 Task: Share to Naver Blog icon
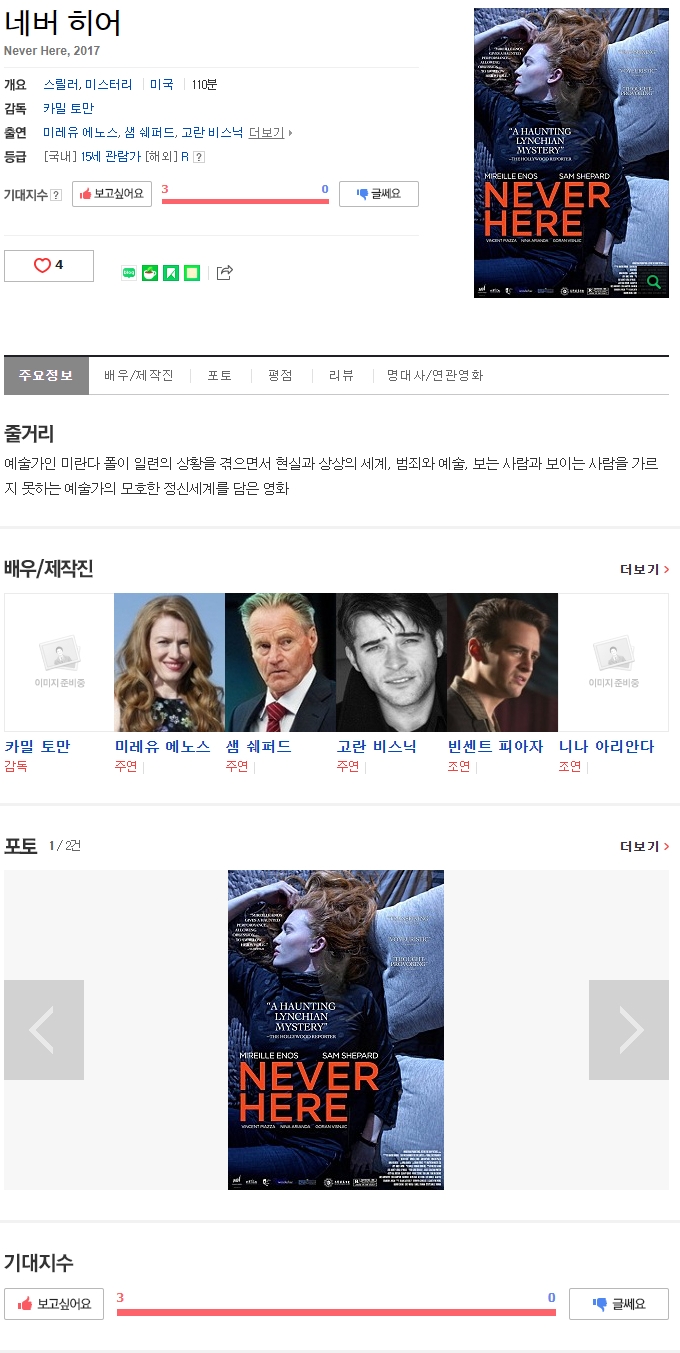point(129,273)
